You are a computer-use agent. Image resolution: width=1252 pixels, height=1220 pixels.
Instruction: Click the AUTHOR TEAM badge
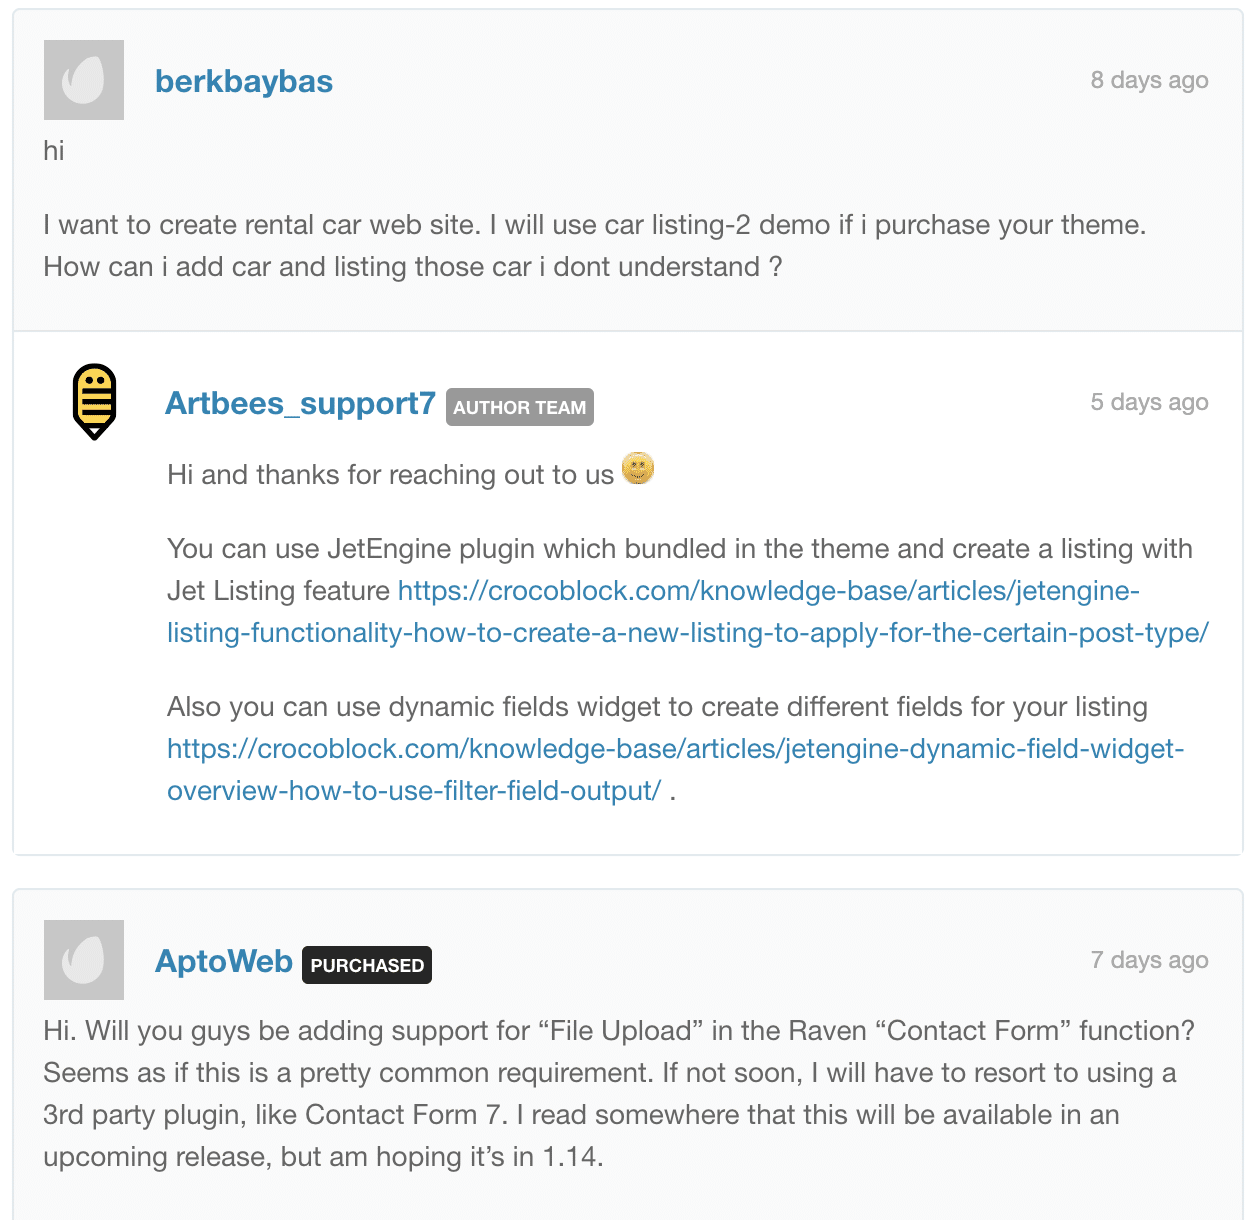[x=519, y=407]
